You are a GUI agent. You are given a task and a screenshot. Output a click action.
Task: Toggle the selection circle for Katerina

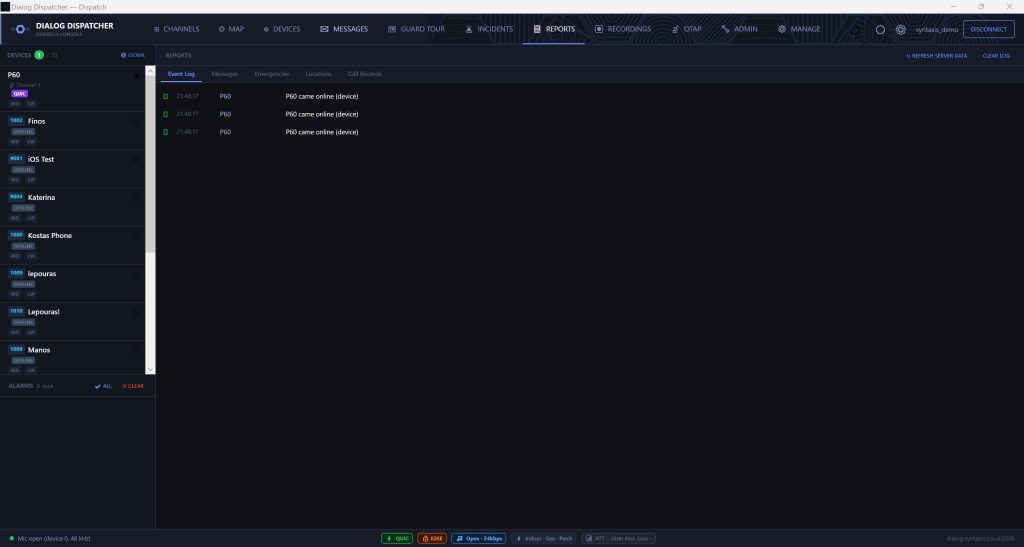tap(136, 198)
